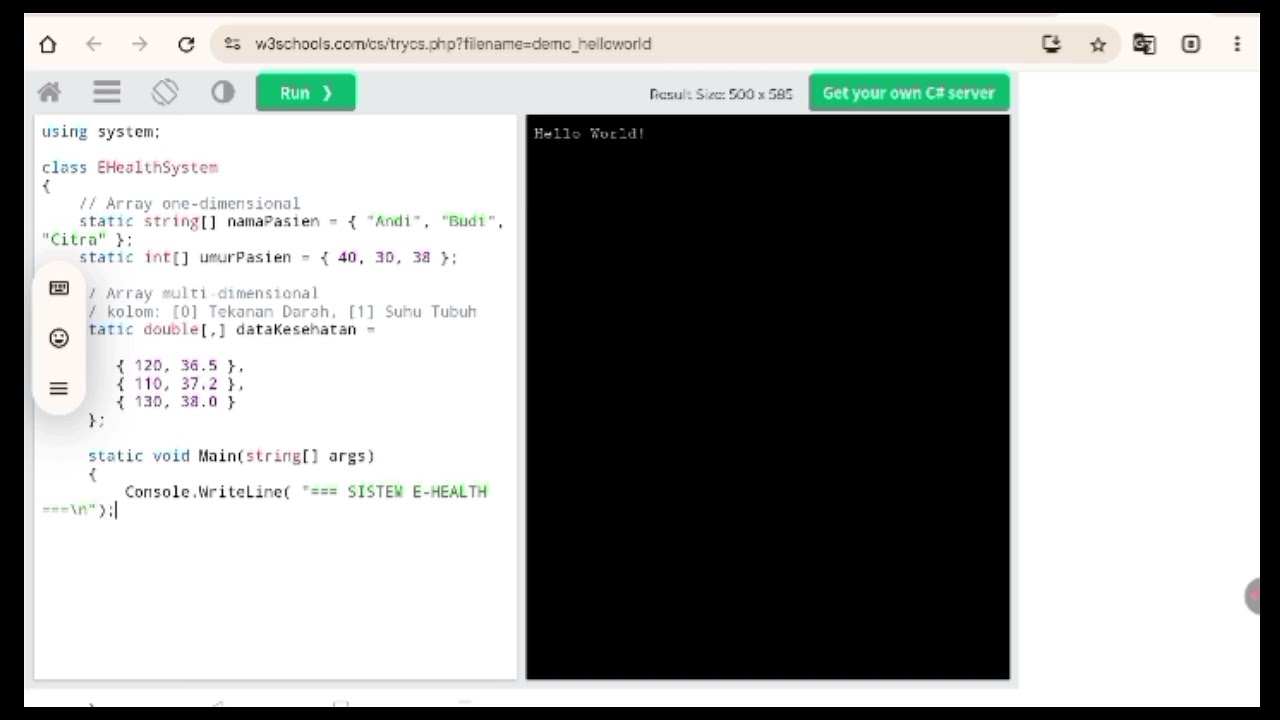Install app icon in address bar
1280x720 pixels.
(x=1051, y=44)
